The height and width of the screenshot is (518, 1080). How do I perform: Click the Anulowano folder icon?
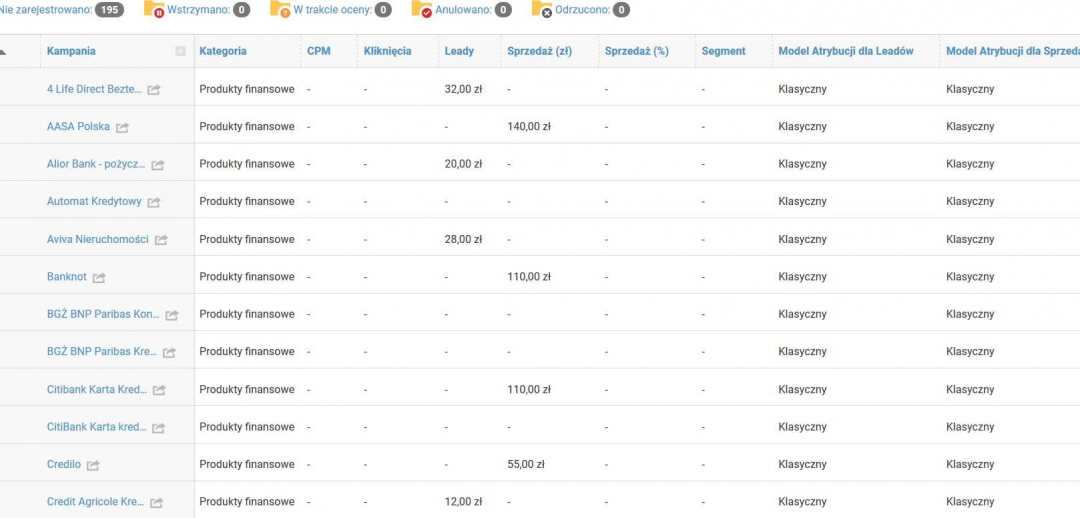422,10
